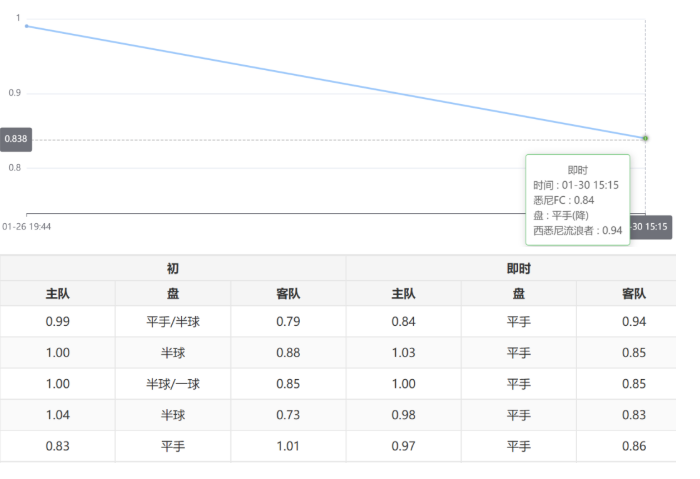Click the 1.03 live home odds cell
700x479 pixels.
pos(403,353)
